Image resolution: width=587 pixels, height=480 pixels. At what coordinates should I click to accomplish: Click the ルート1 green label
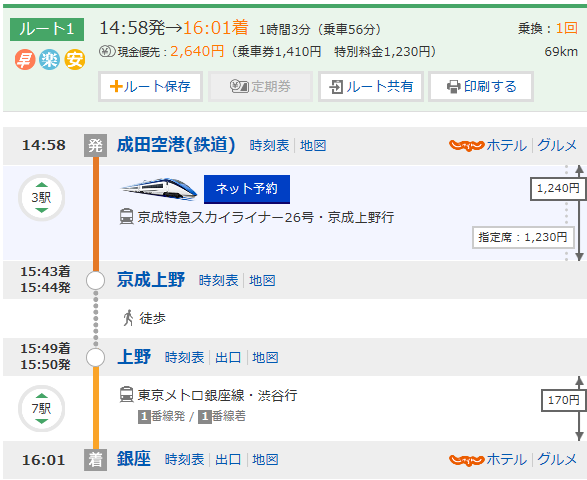point(47,29)
